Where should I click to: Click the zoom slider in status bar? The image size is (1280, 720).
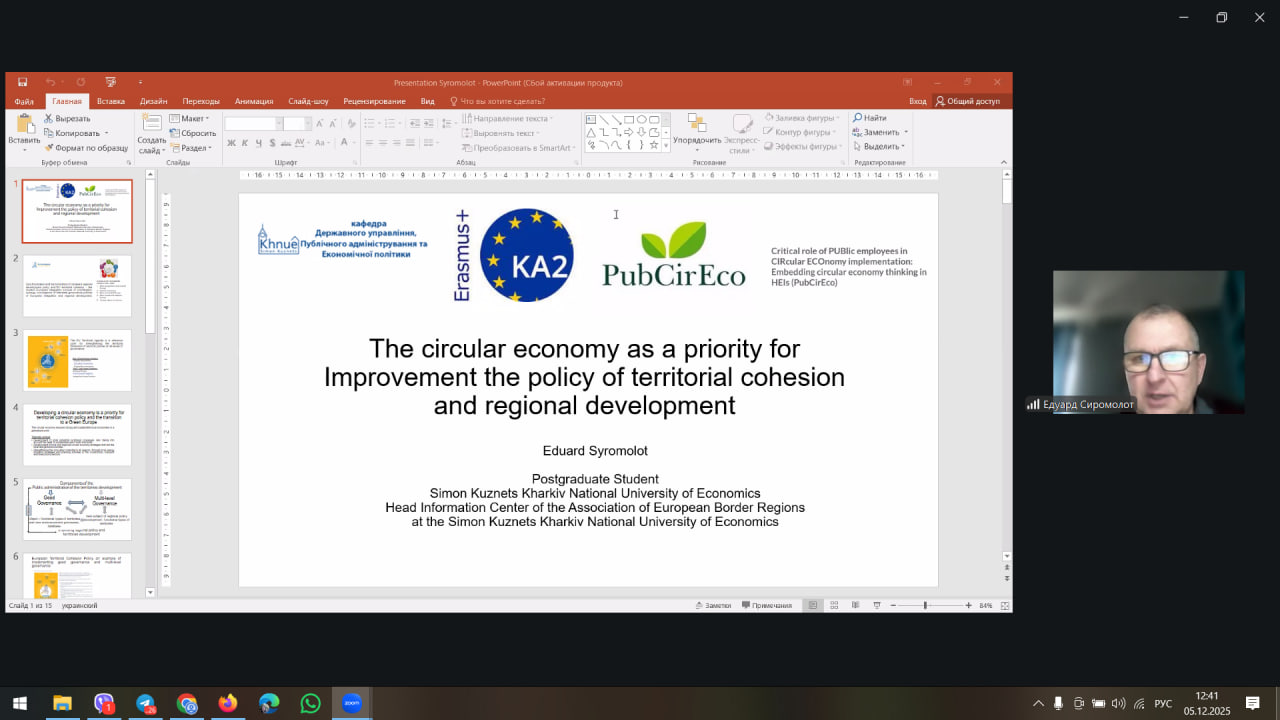point(925,605)
